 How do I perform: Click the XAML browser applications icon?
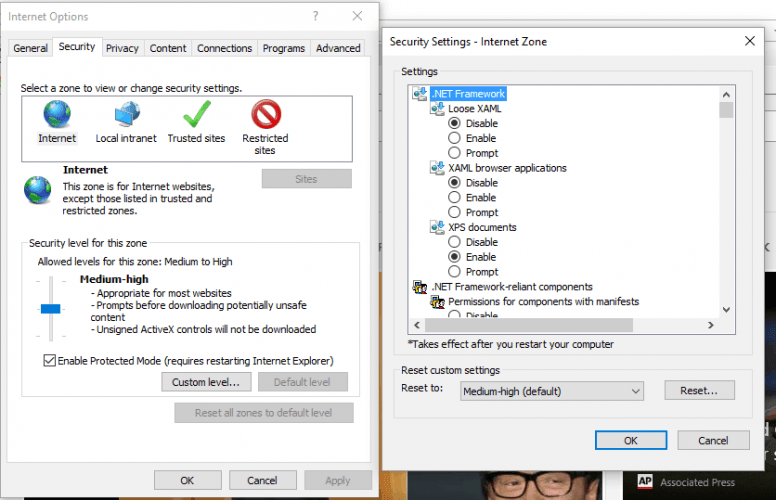click(x=437, y=168)
